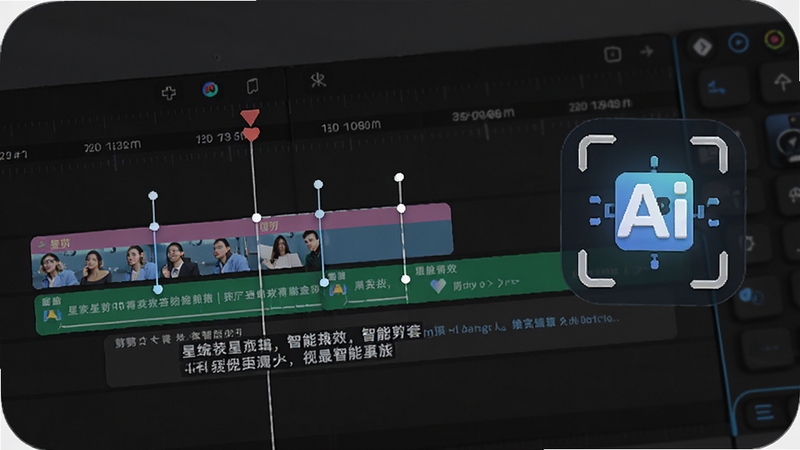Click the gear icon beside the AI badge
The image size is (800, 450).
(749, 243)
